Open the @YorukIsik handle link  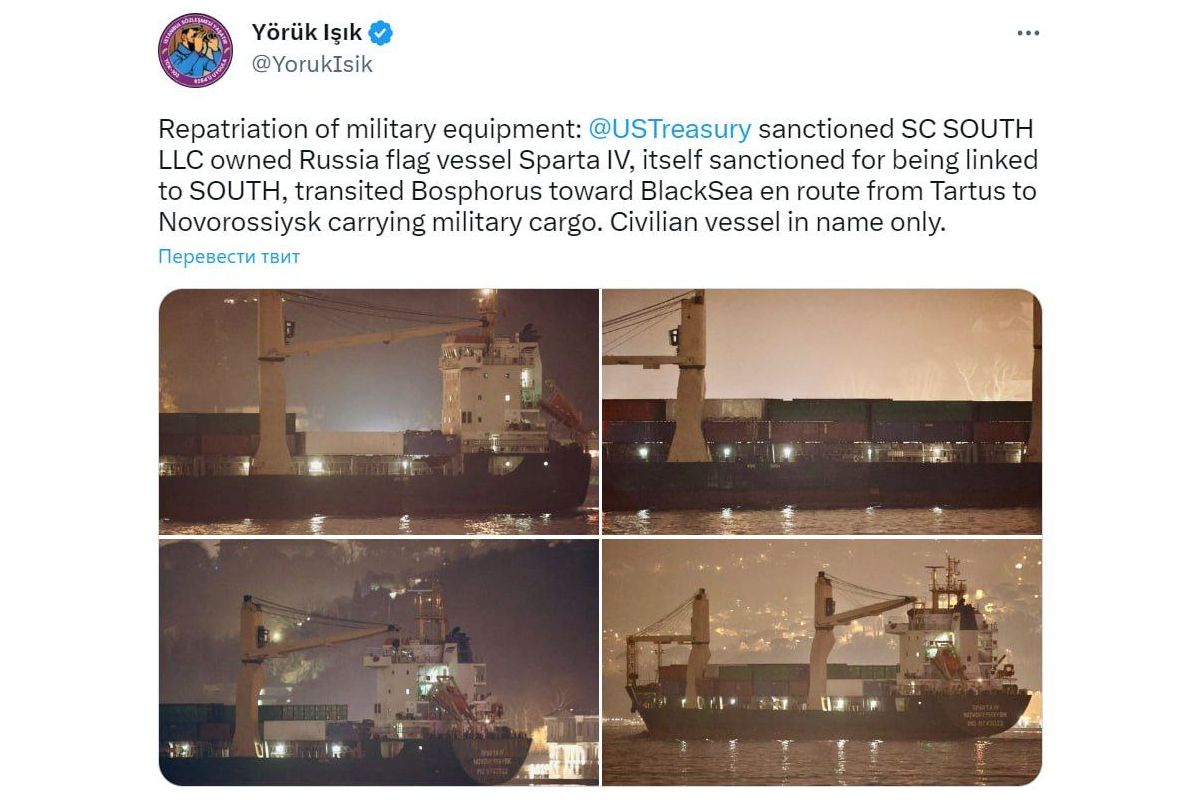312,64
